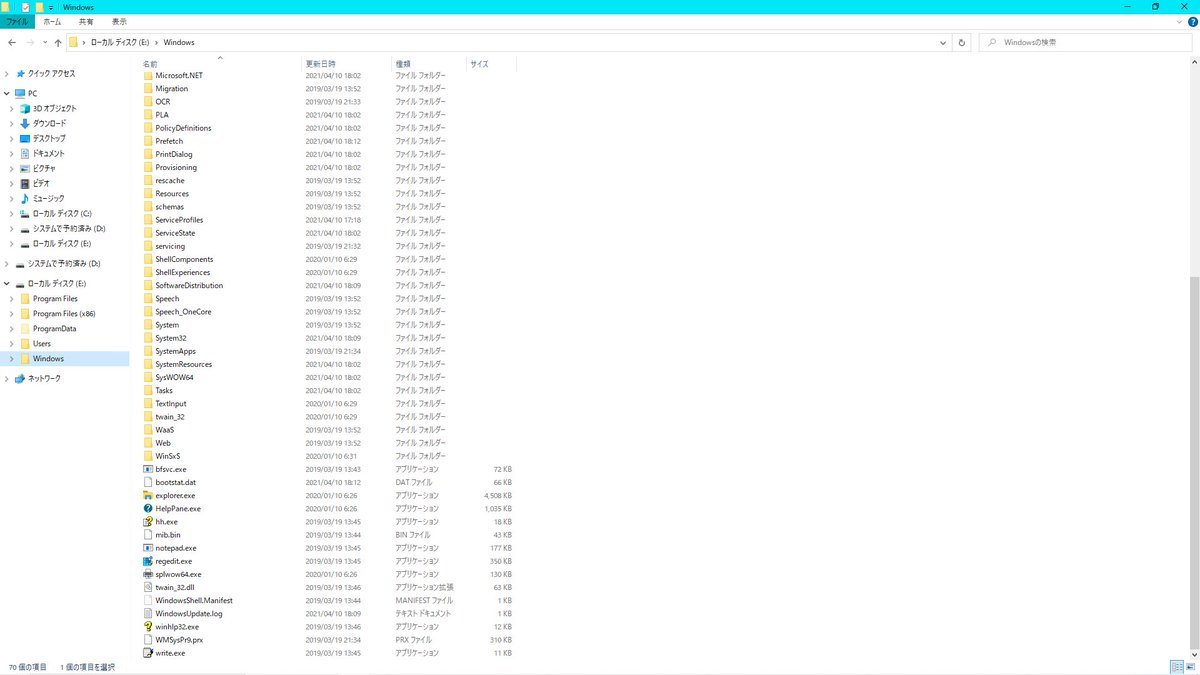Expand the Windows tree node
Image resolution: width=1200 pixels, height=675 pixels.
12,359
